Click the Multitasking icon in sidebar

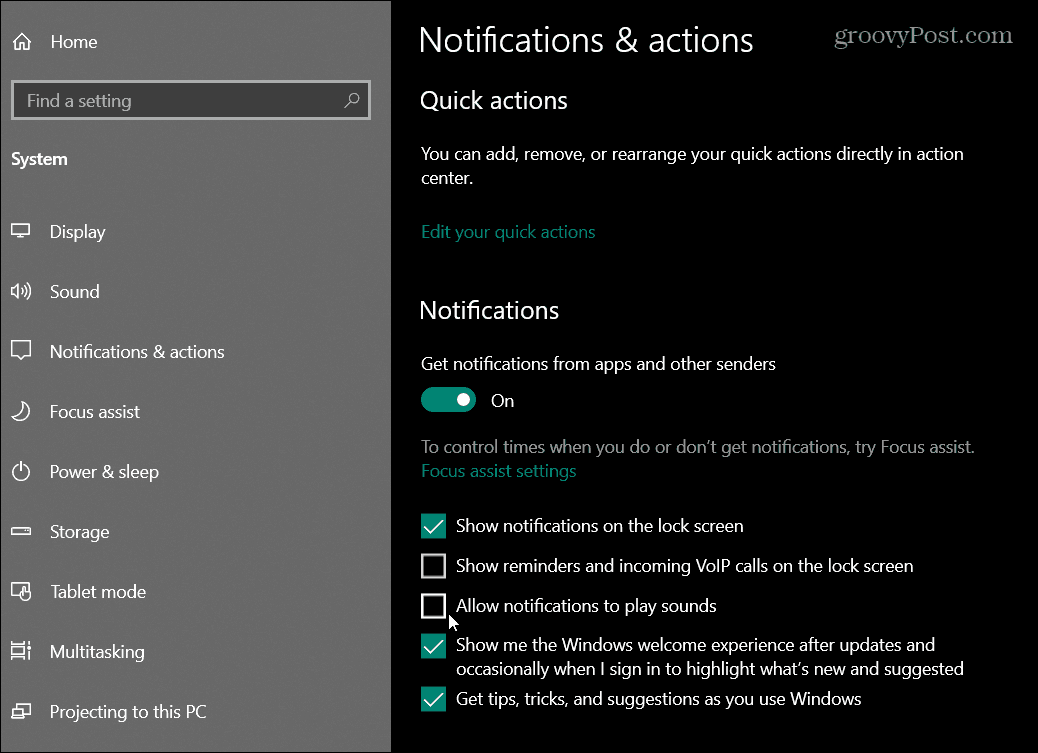pos(21,651)
